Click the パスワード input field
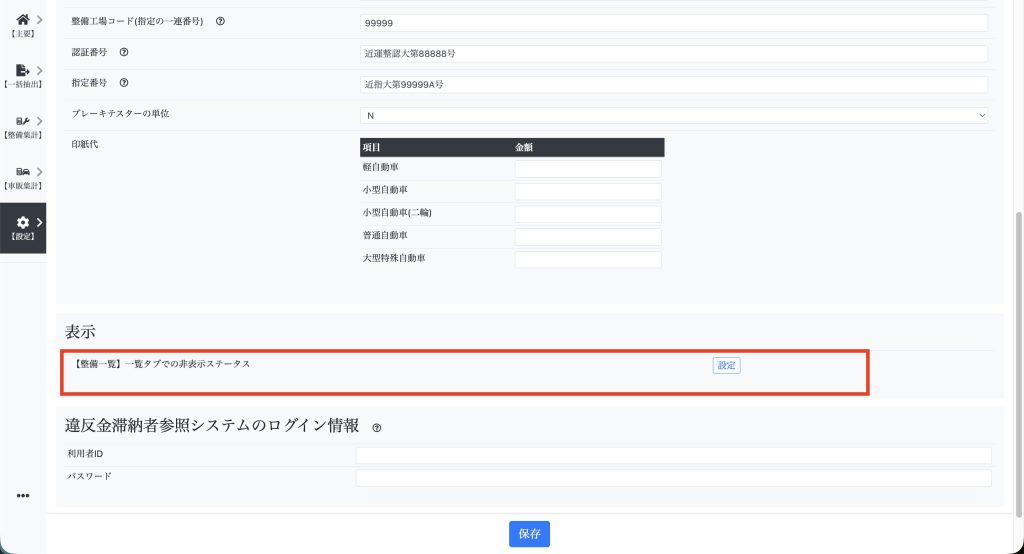 pos(674,478)
